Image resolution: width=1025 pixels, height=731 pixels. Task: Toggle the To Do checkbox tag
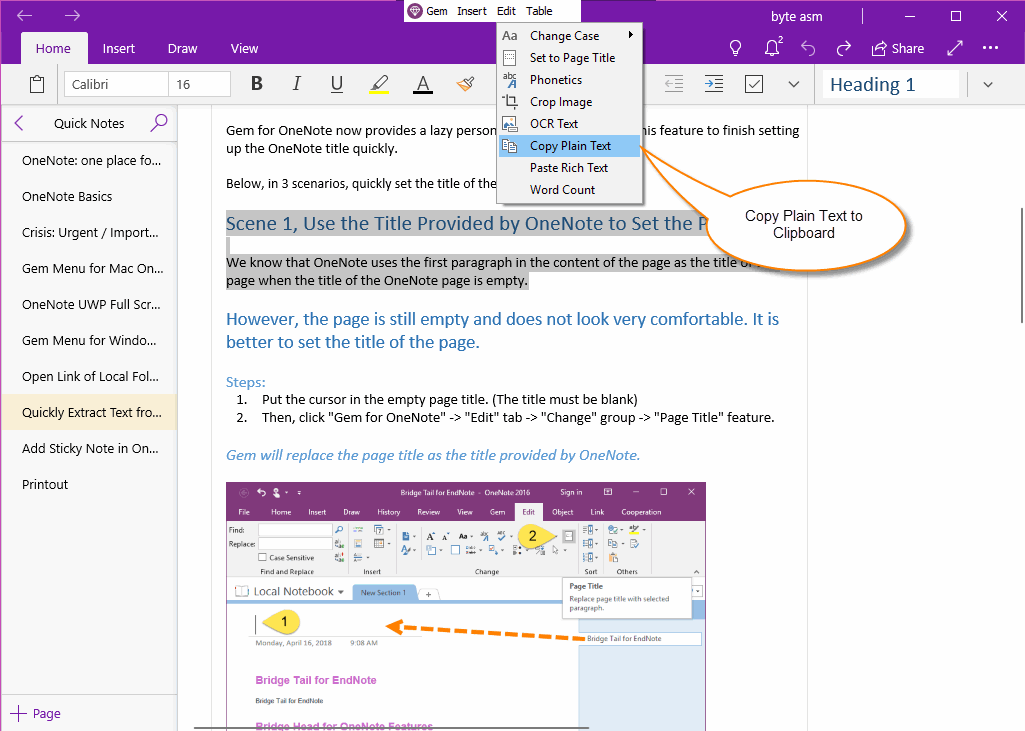coord(754,84)
